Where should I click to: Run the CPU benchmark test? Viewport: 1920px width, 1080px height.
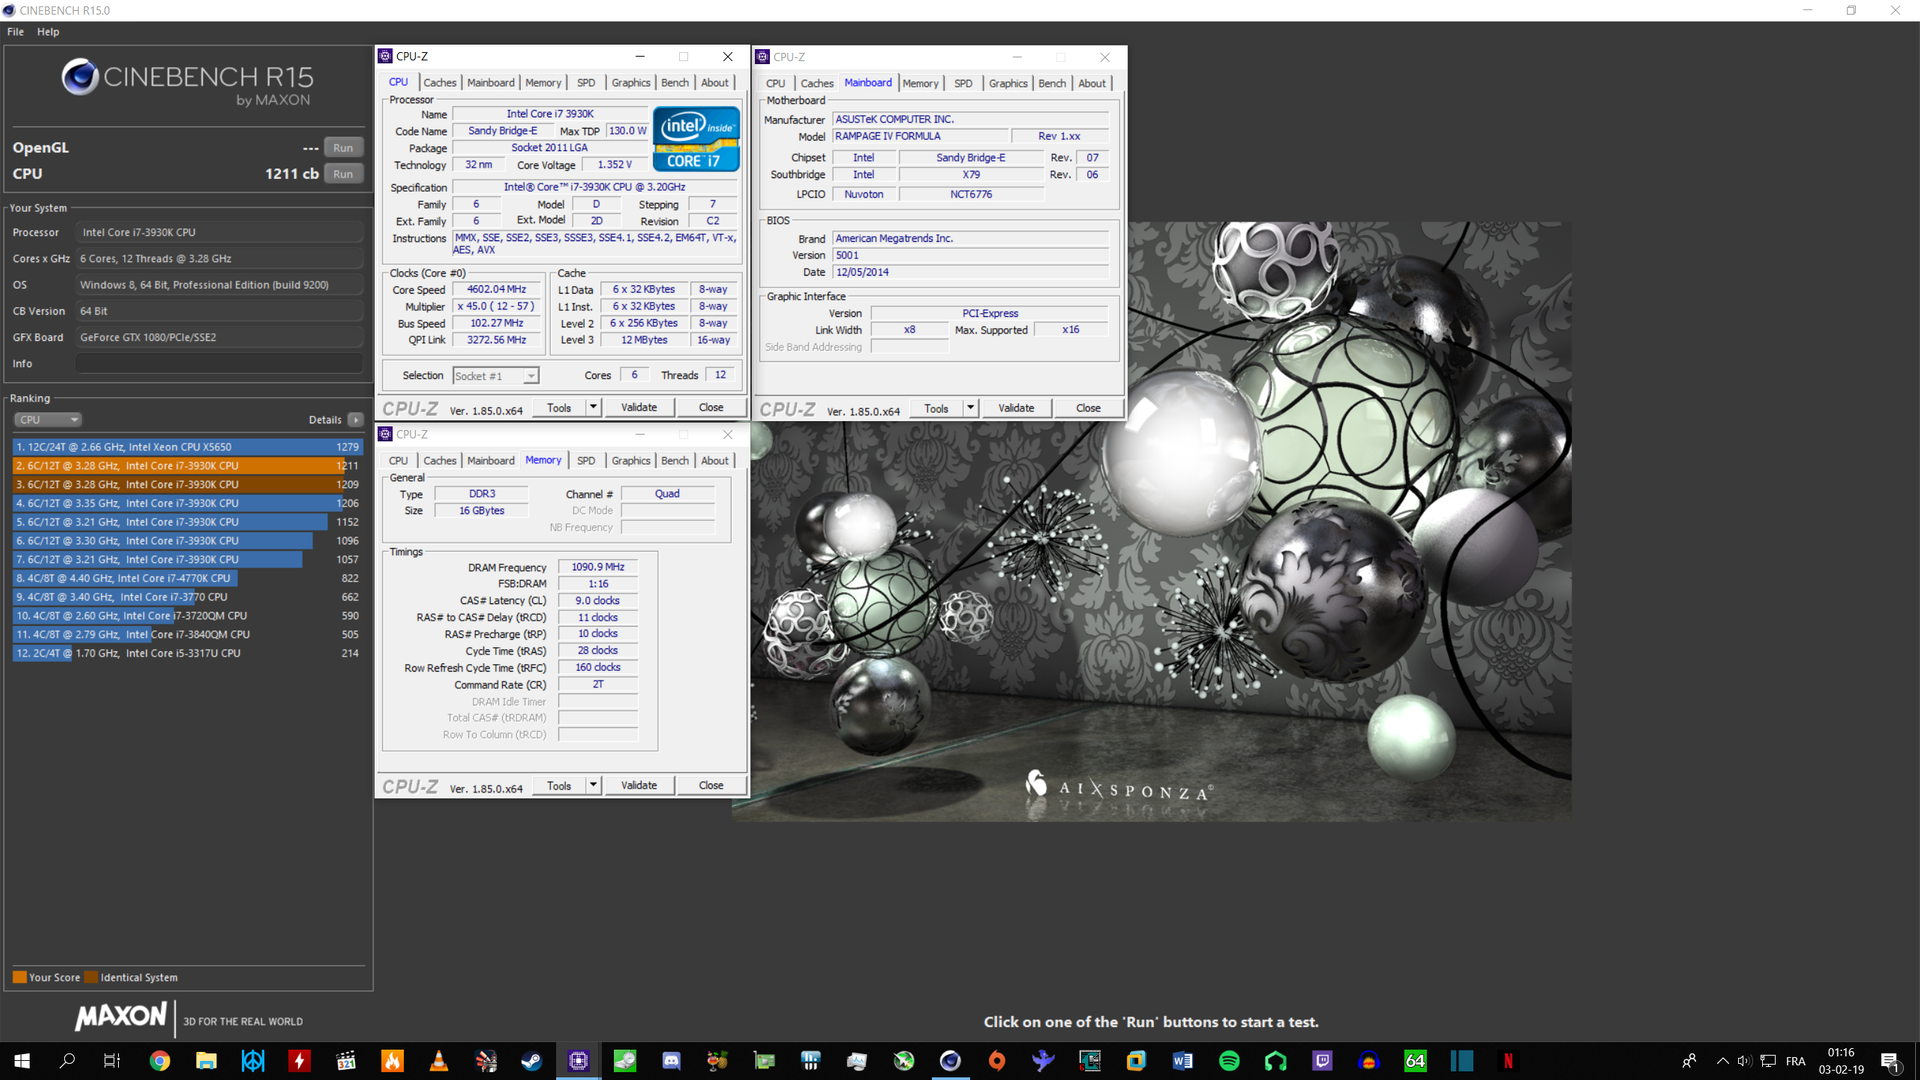coord(343,174)
